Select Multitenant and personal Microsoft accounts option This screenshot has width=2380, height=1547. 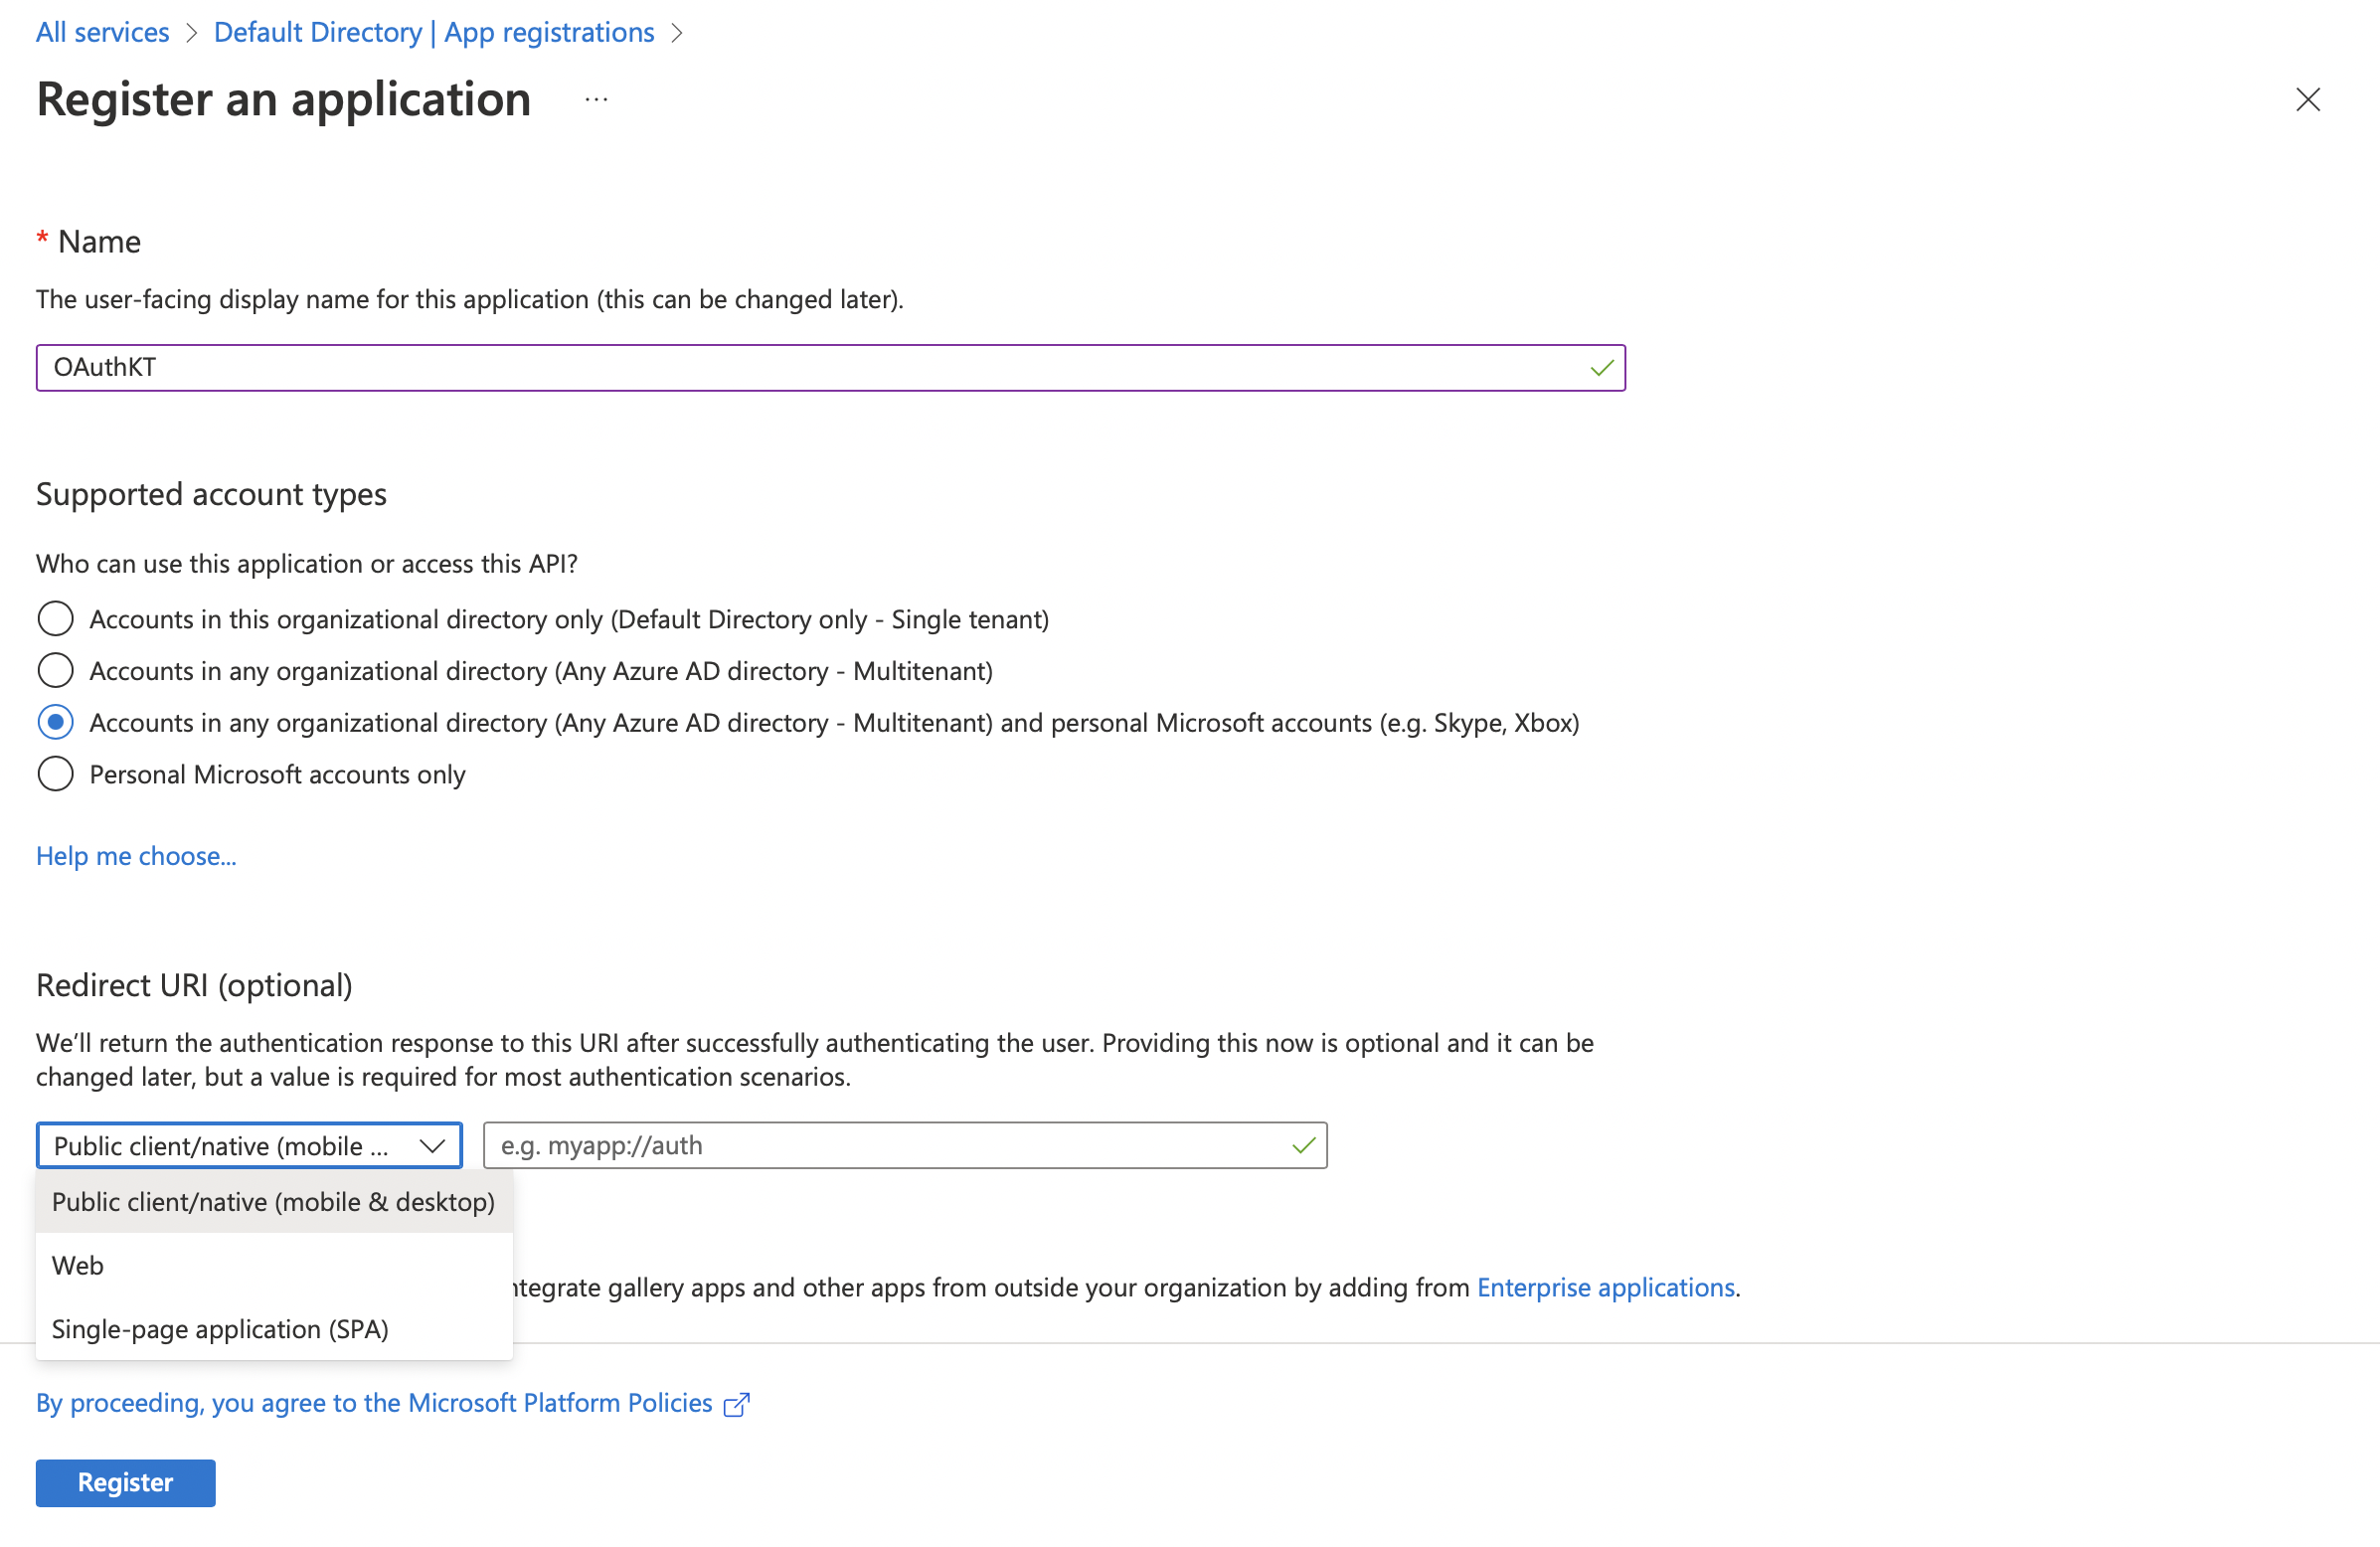tap(55, 723)
